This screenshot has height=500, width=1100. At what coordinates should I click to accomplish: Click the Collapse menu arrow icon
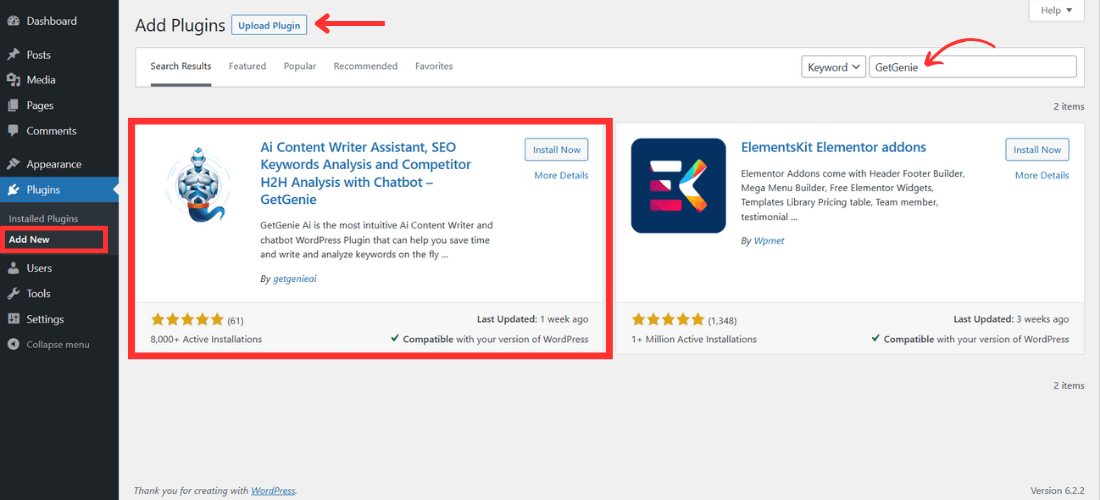click(x=13, y=344)
